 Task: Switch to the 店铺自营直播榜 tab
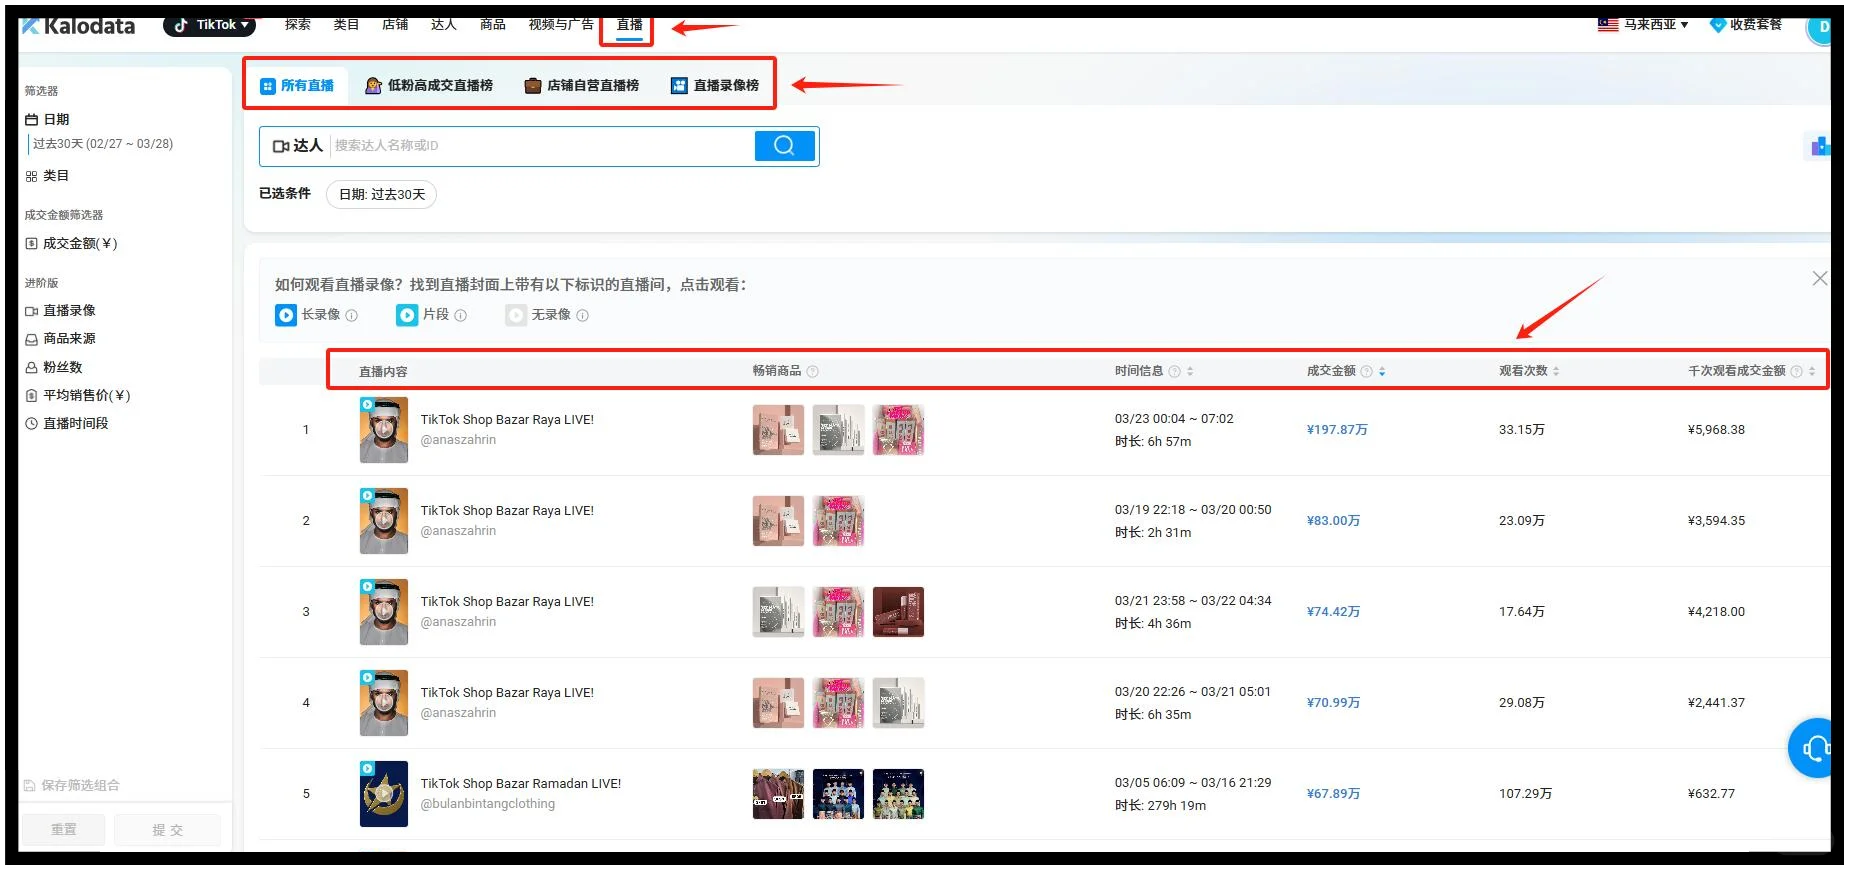(x=582, y=86)
